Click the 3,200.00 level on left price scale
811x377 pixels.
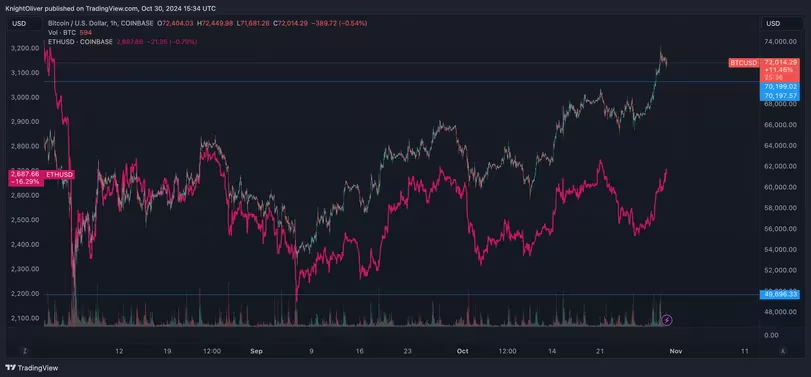tap(25, 48)
